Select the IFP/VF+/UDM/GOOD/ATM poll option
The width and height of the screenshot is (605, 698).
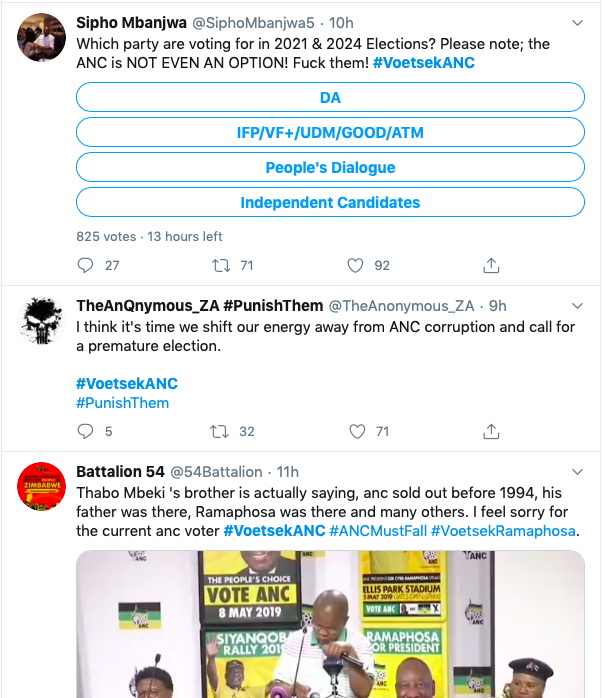330,132
